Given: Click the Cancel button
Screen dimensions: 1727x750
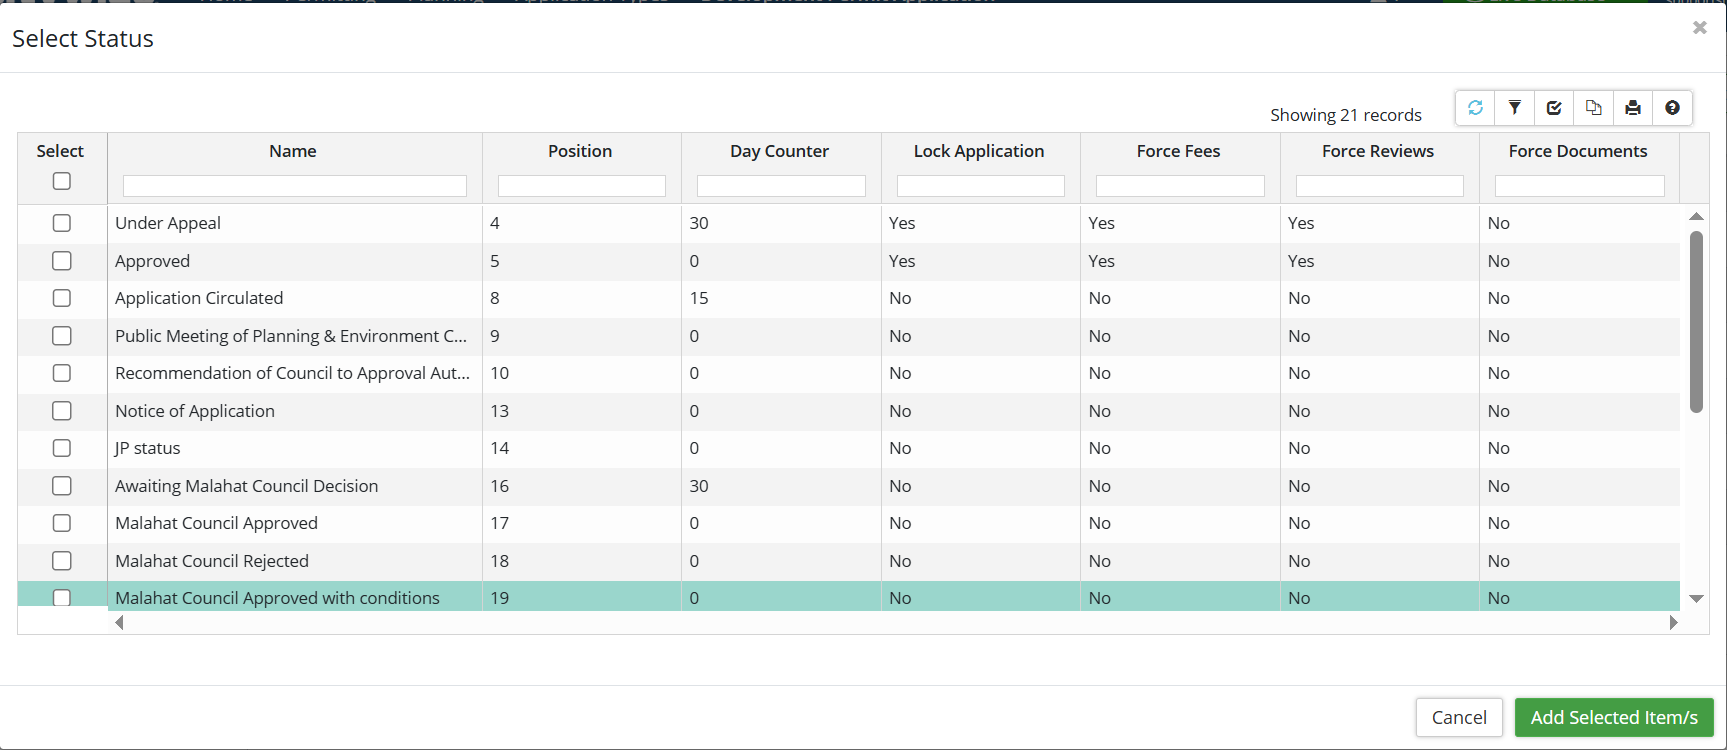Looking at the screenshot, I should pyautogui.click(x=1458, y=717).
